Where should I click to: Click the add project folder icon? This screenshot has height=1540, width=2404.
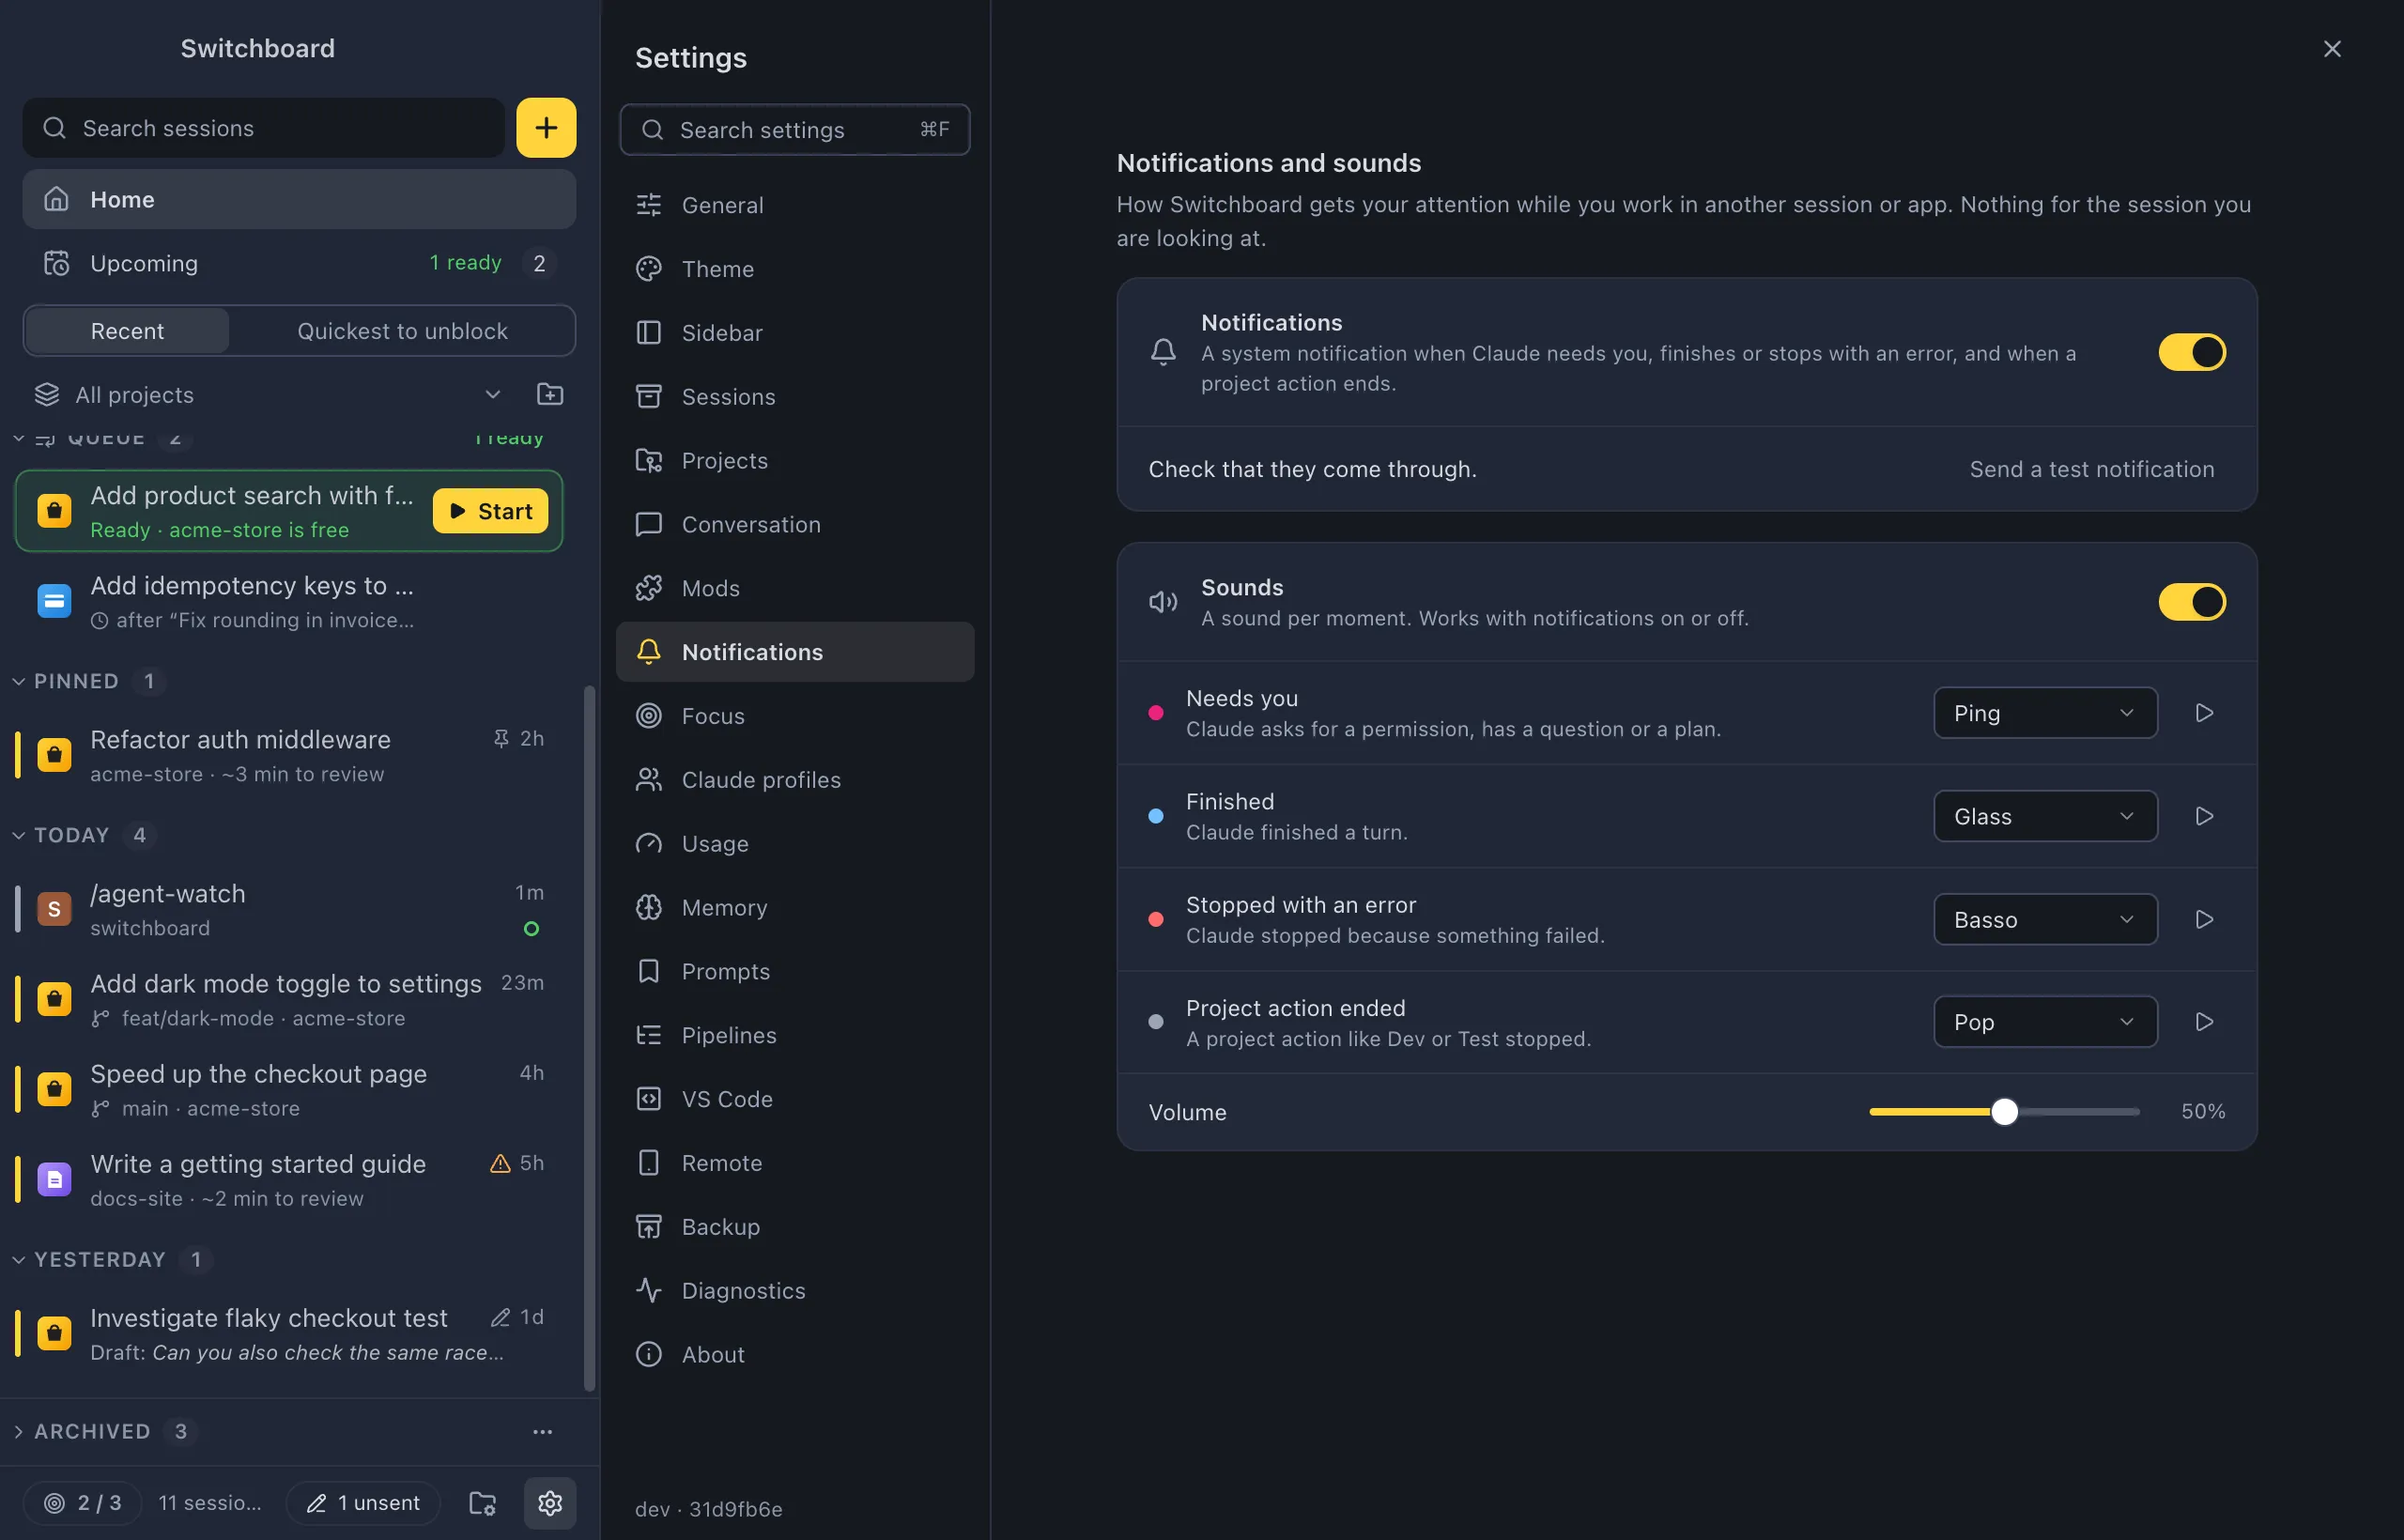click(550, 394)
